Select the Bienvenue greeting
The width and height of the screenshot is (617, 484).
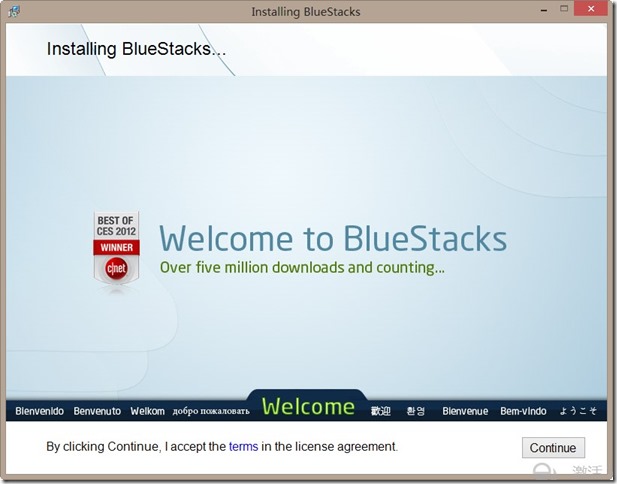click(x=465, y=411)
